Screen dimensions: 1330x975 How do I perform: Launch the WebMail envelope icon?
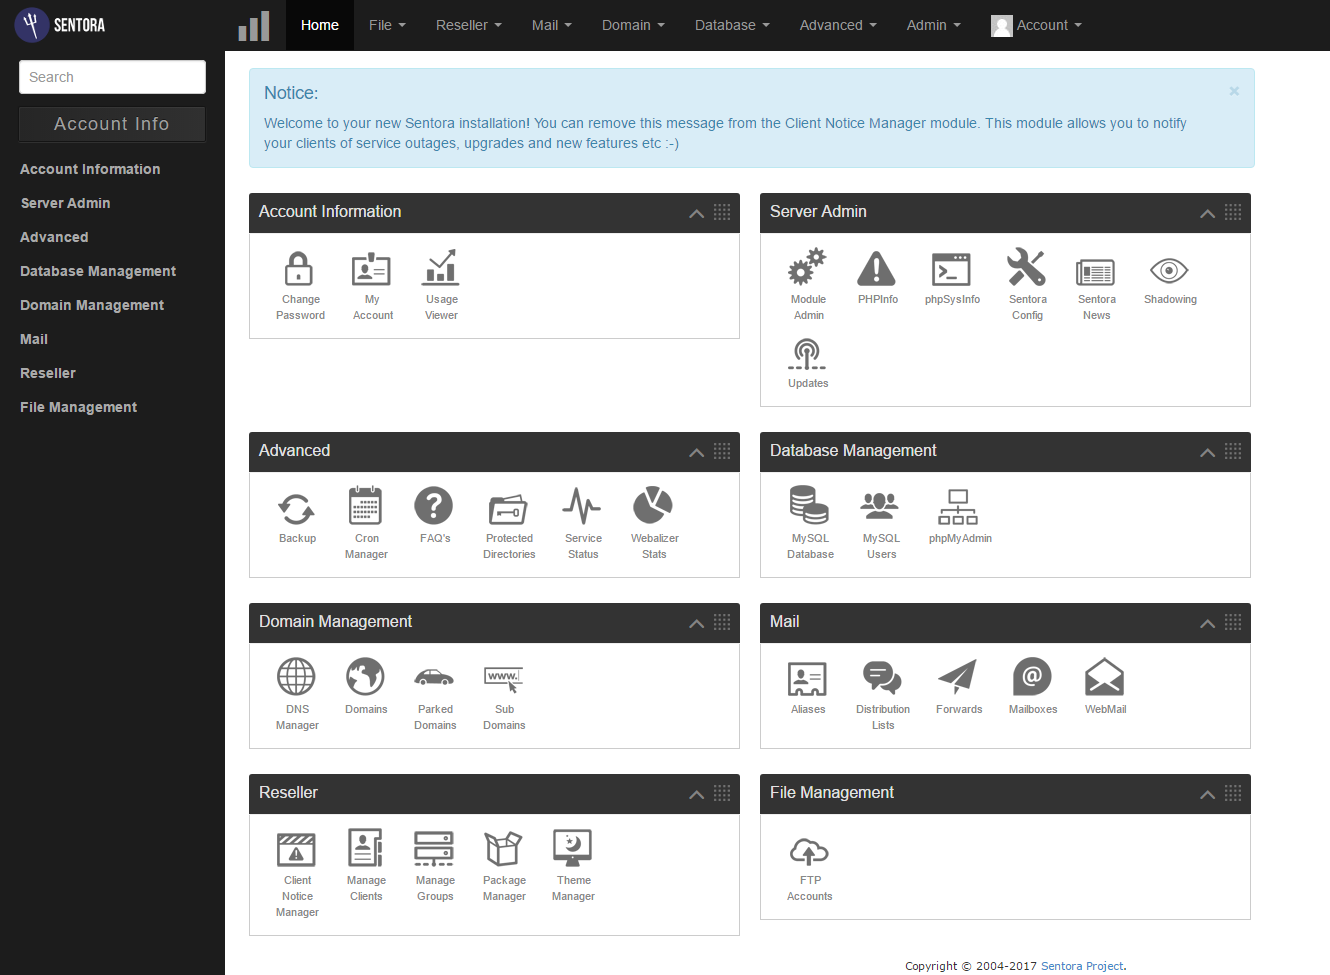pyautogui.click(x=1104, y=677)
